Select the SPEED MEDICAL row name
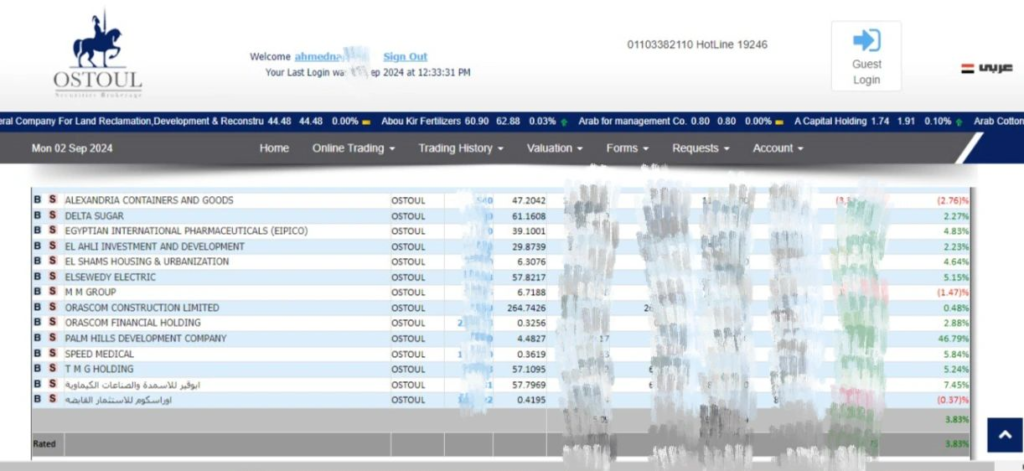1024x471 pixels. (99, 353)
